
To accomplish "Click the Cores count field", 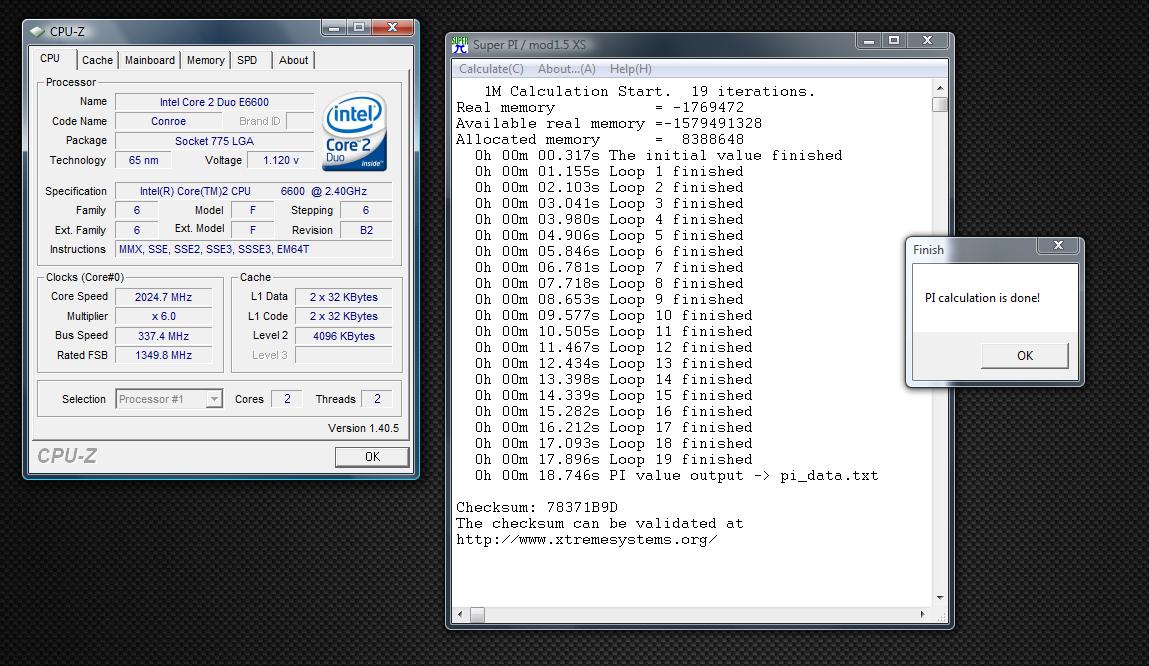I will (x=287, y=399).
